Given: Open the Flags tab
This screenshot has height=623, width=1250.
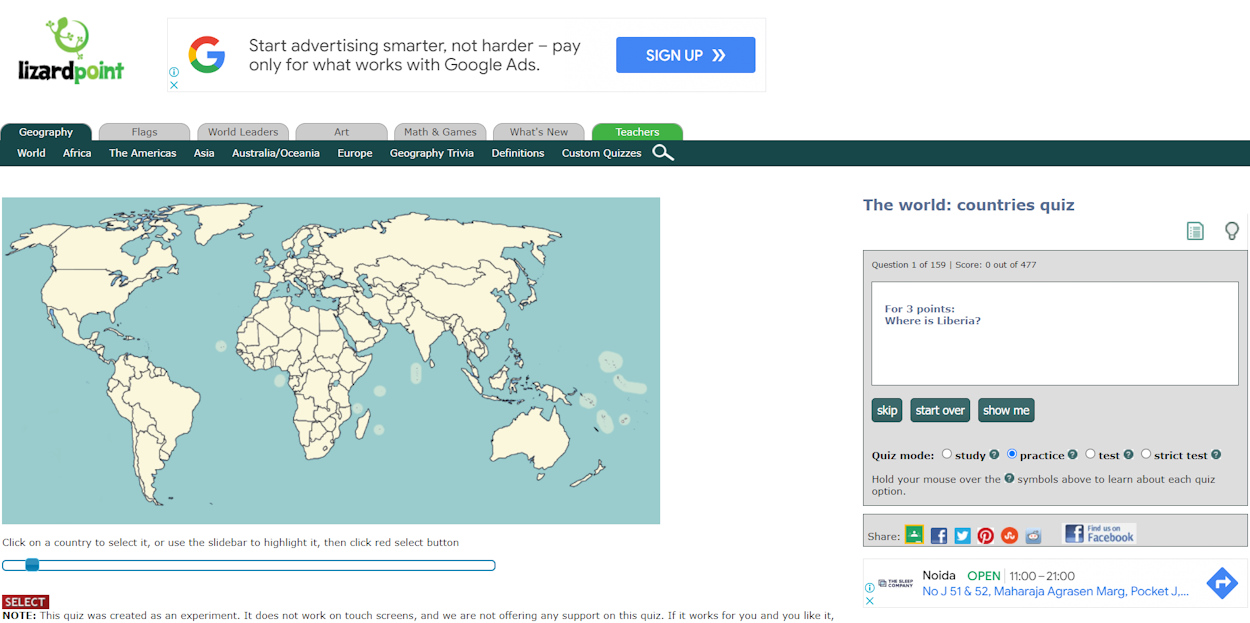Looking at the screenshot, I should pos(144,131).
